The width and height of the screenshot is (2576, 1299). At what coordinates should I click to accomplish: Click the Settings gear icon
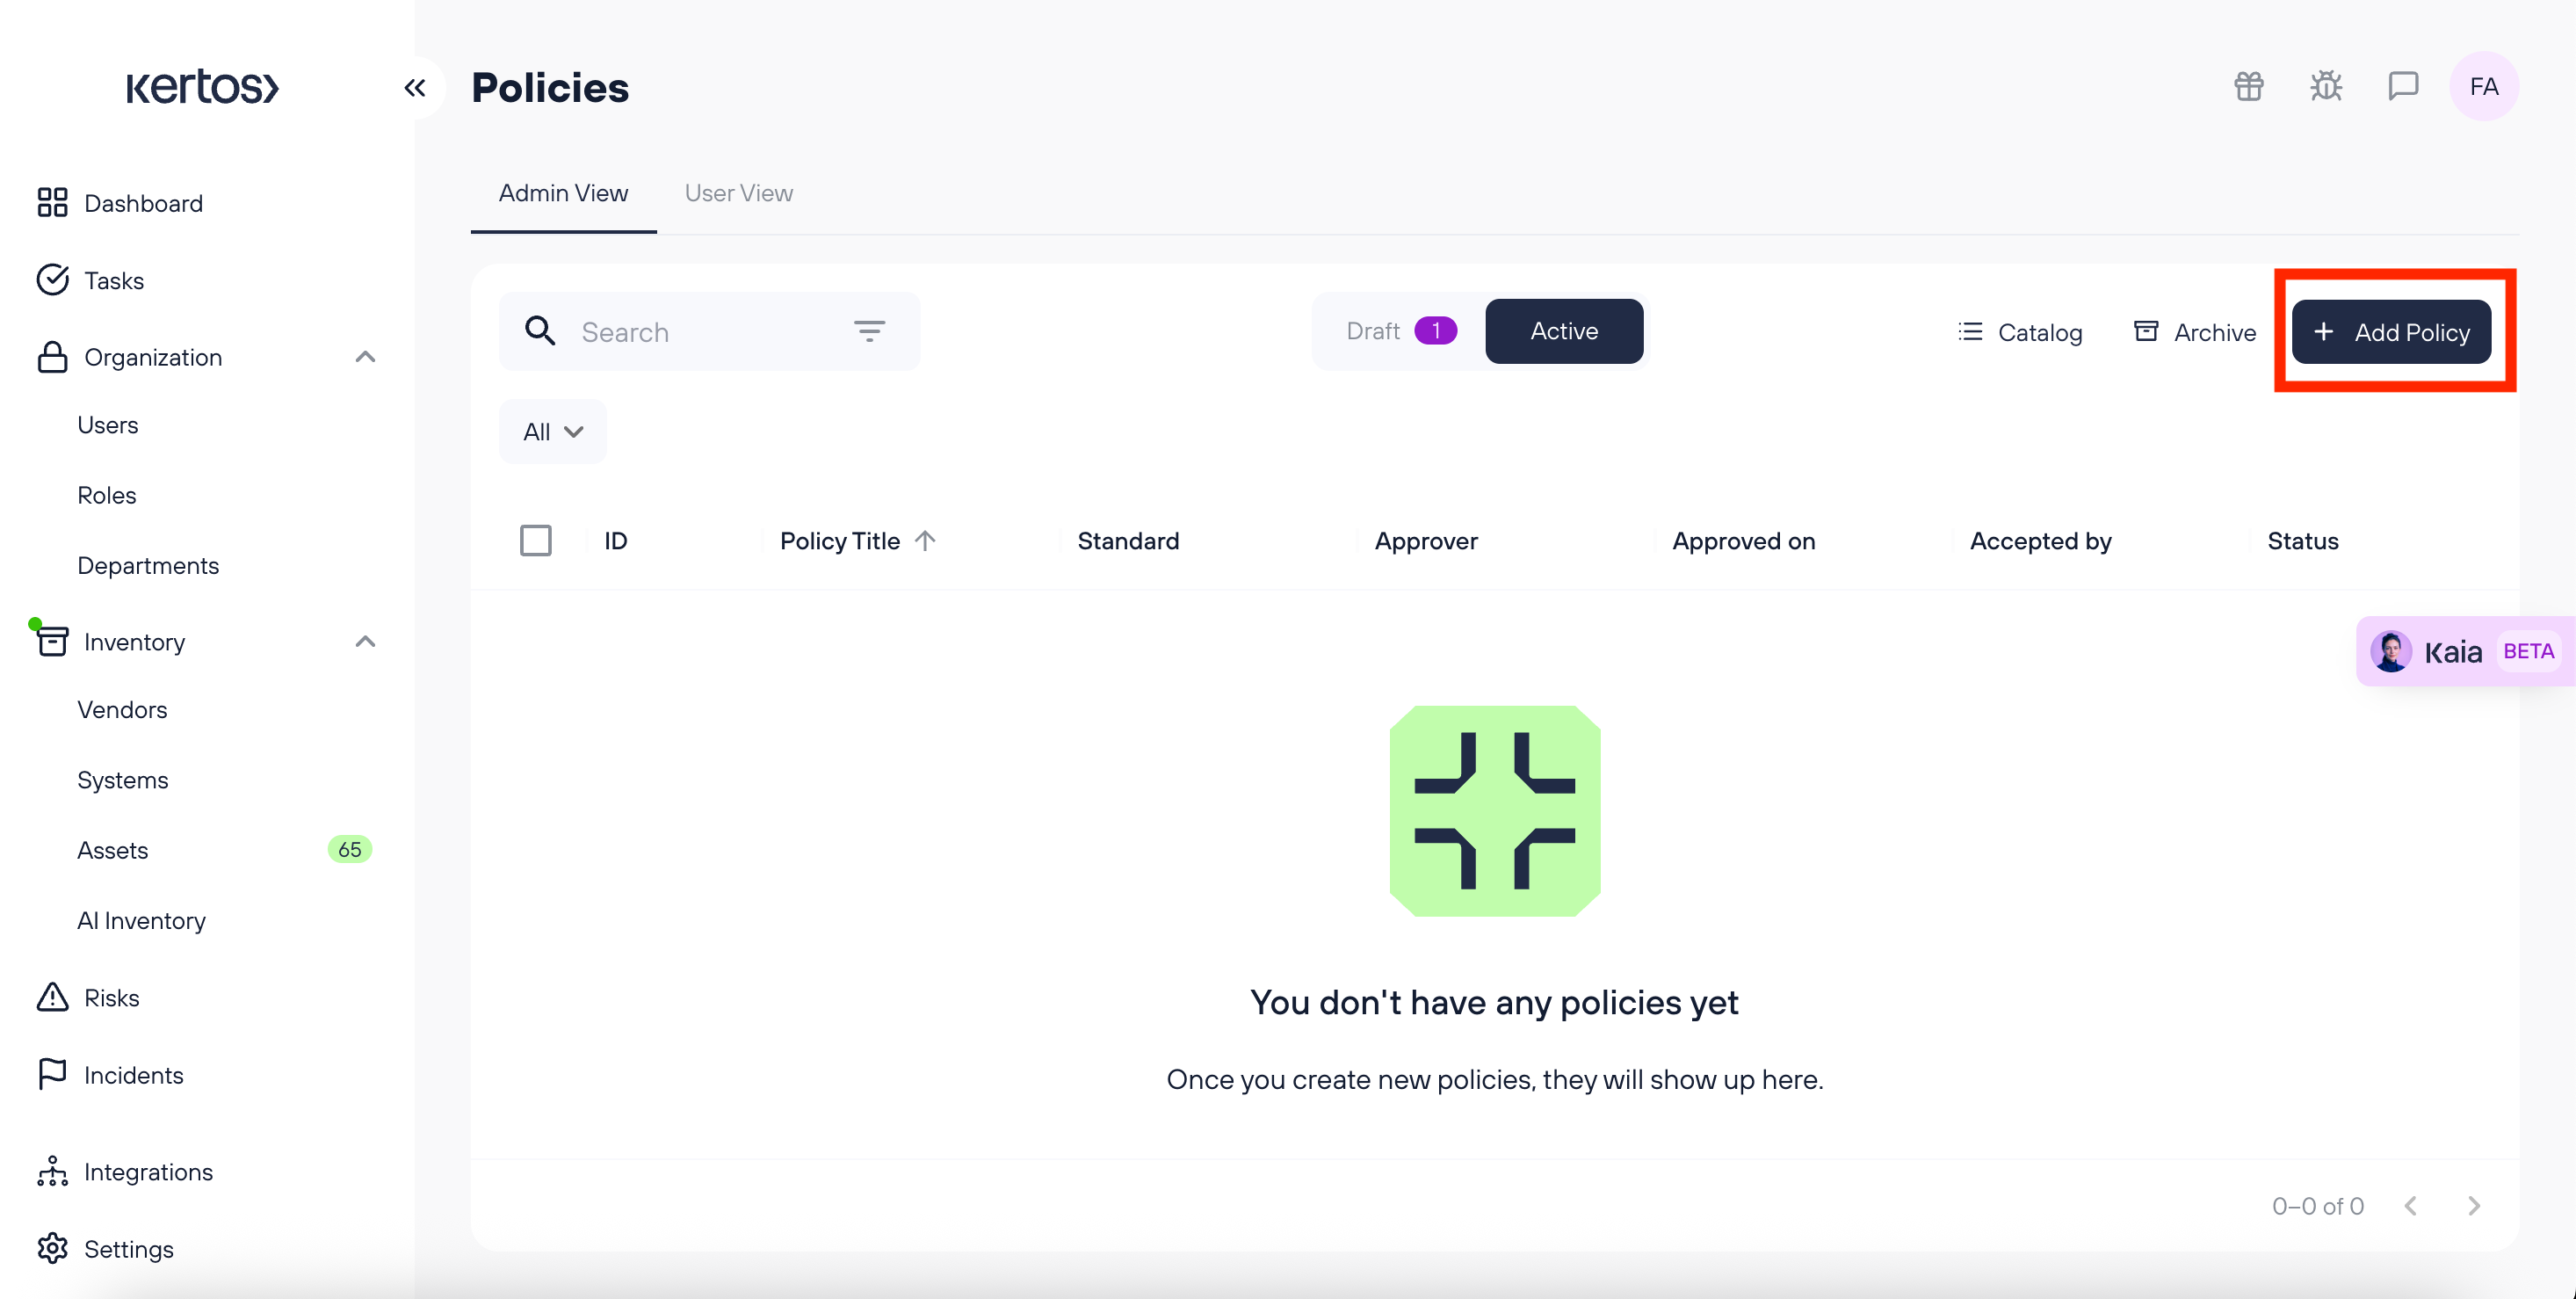pos(52,1248)
